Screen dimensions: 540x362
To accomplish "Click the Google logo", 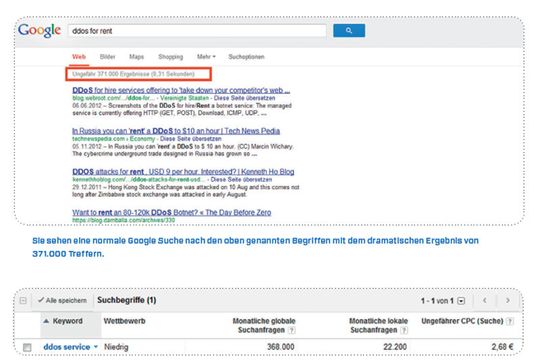I will pos(40,31).
